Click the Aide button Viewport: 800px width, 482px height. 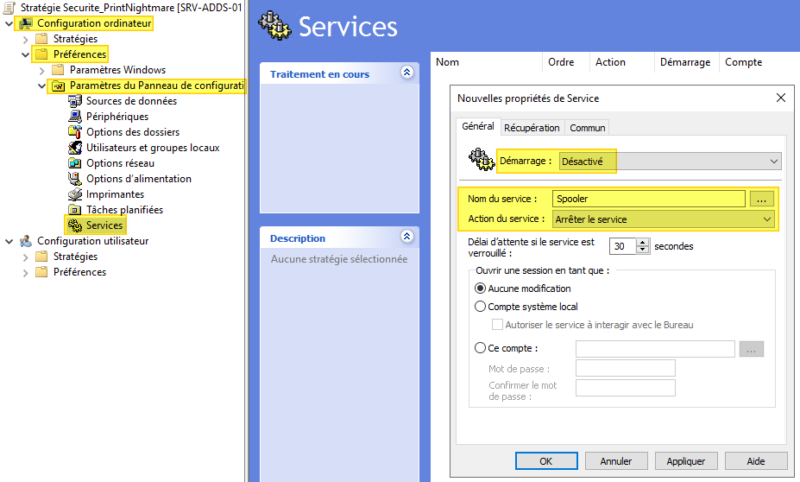[756, 461]
